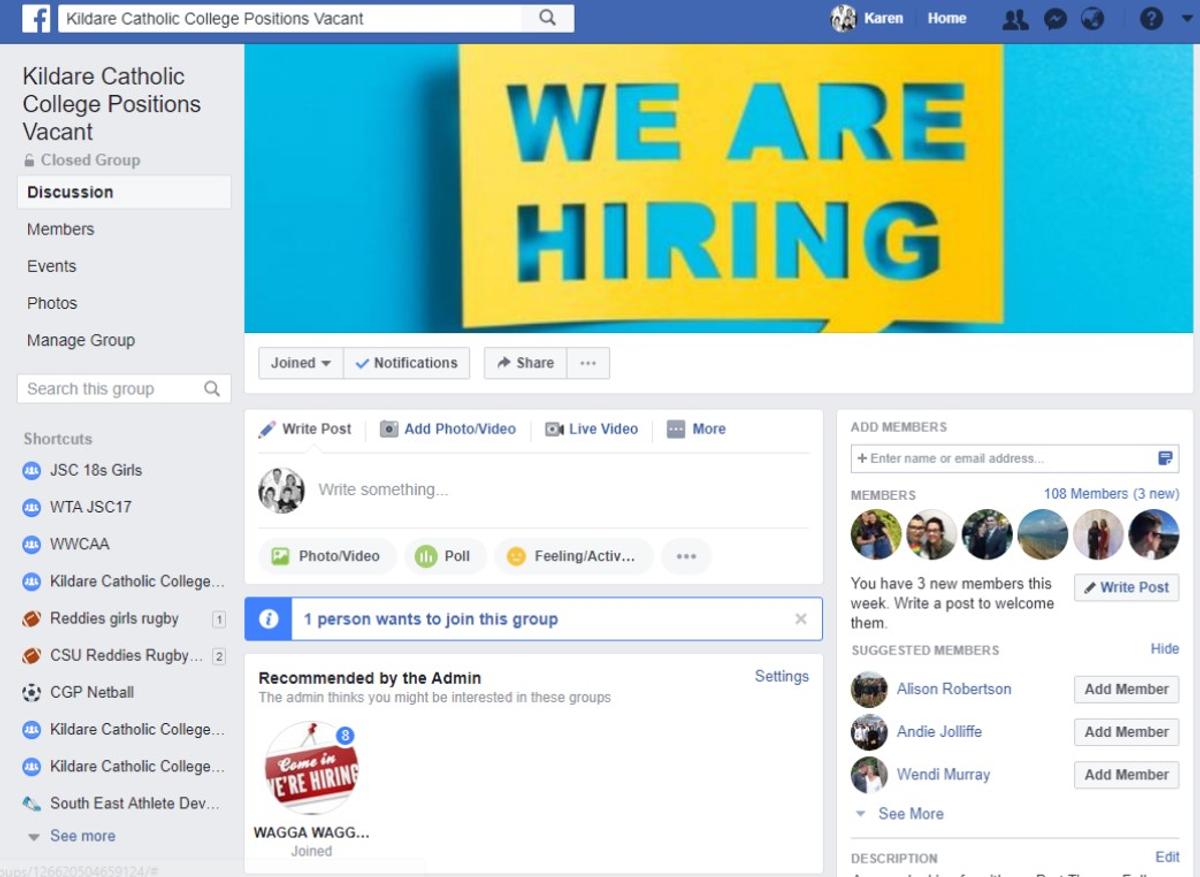Click the Facebook logo icon
The height and width of the screenshot is (877, 1200).
[36, 18]
